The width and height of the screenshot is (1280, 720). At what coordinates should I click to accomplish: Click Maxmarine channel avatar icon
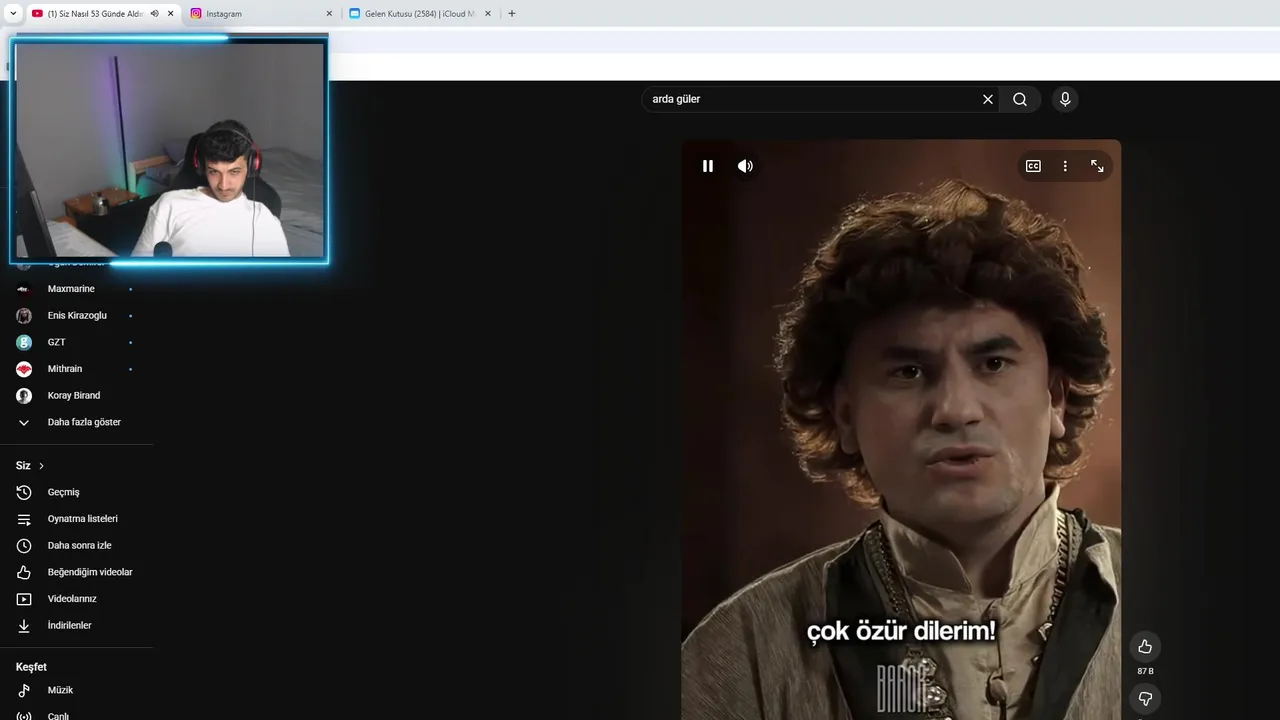click(x=24, y=289)
